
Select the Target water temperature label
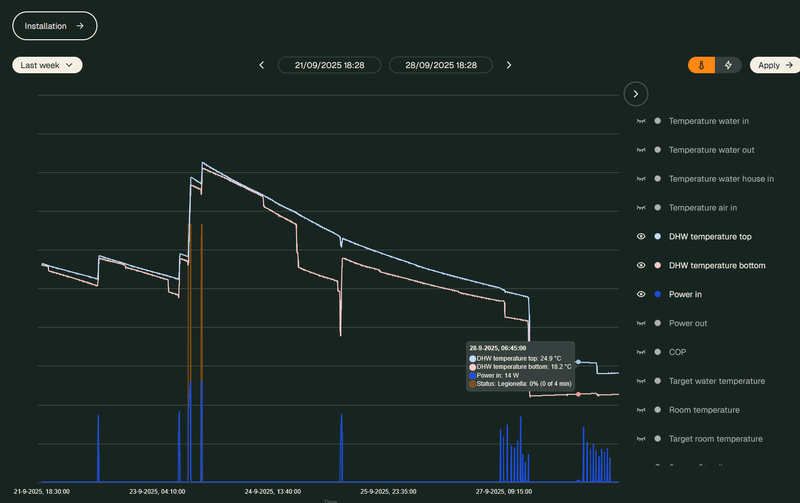click(x=717, y=381)
